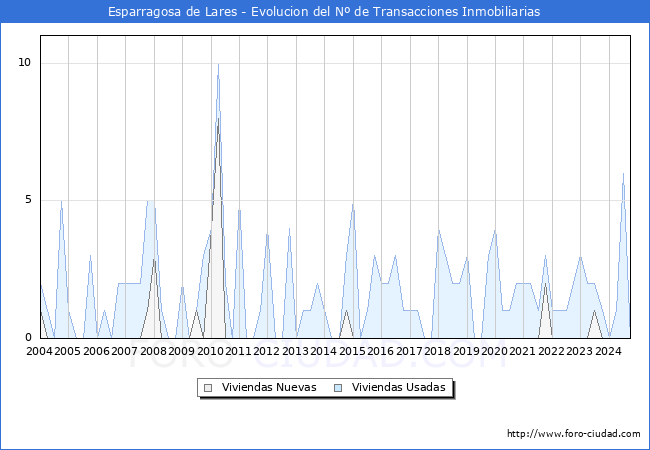This screenshot has width=650, height=450.
Task: Click the 2008 new homes gray peak
Action: pos(154,260)
